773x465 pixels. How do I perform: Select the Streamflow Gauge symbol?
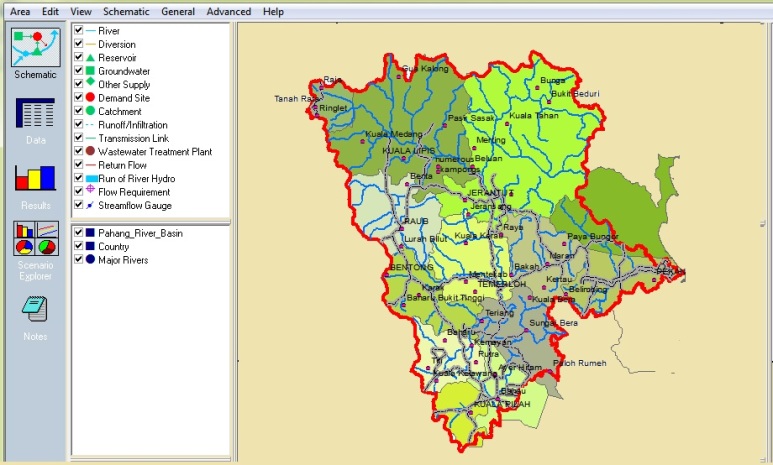tap(91, 206)
